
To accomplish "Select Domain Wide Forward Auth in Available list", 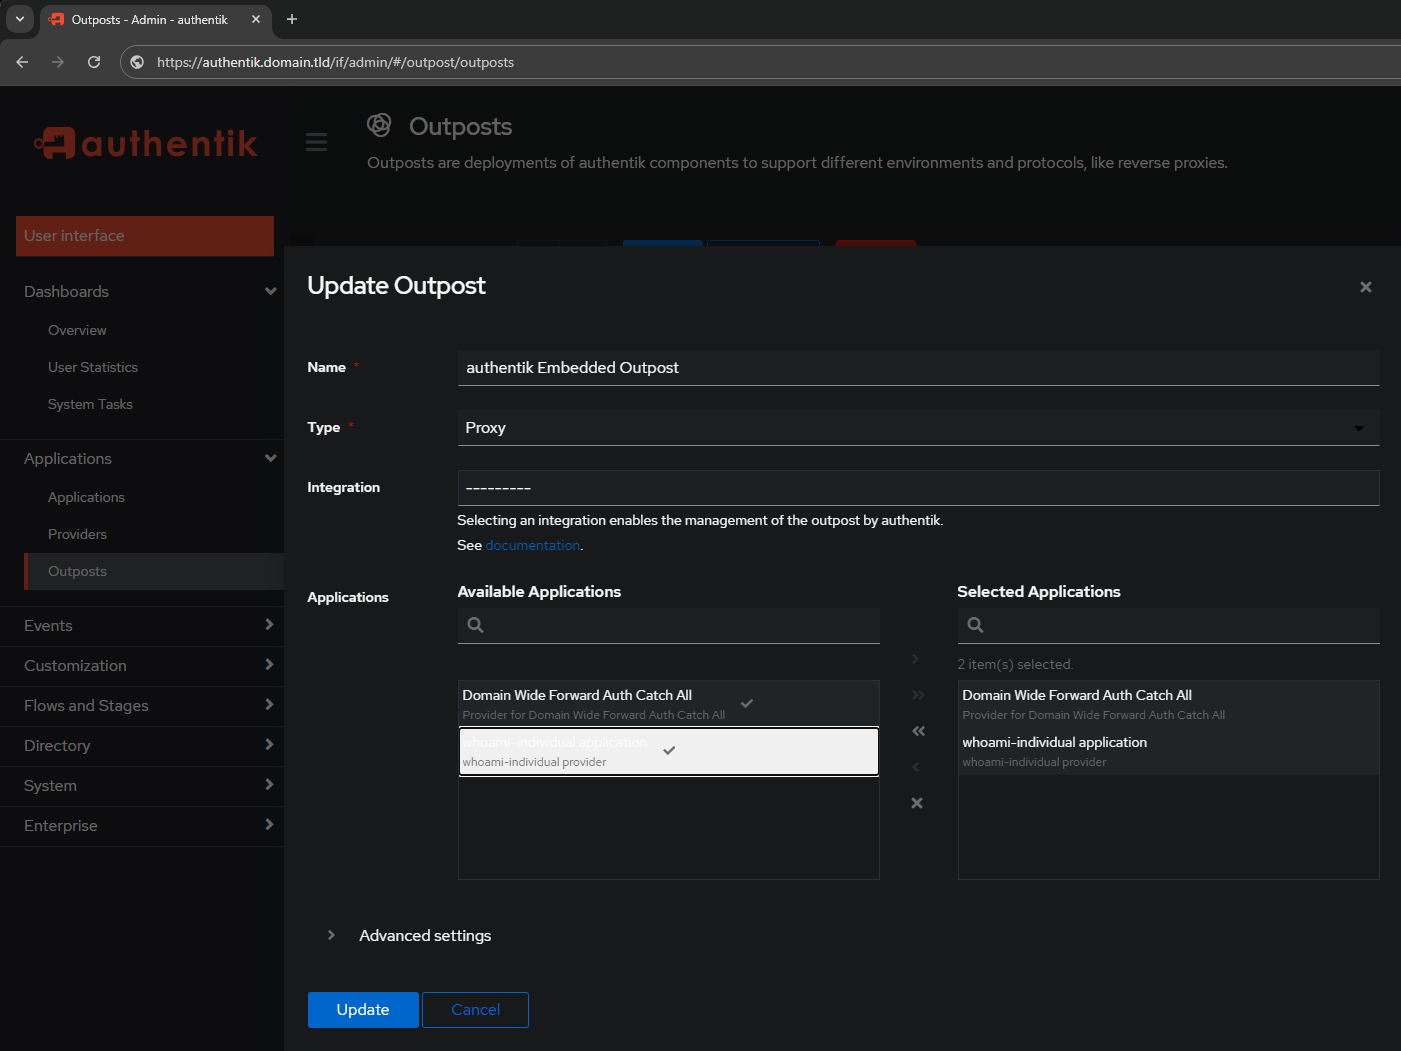I will click(668, 704).
